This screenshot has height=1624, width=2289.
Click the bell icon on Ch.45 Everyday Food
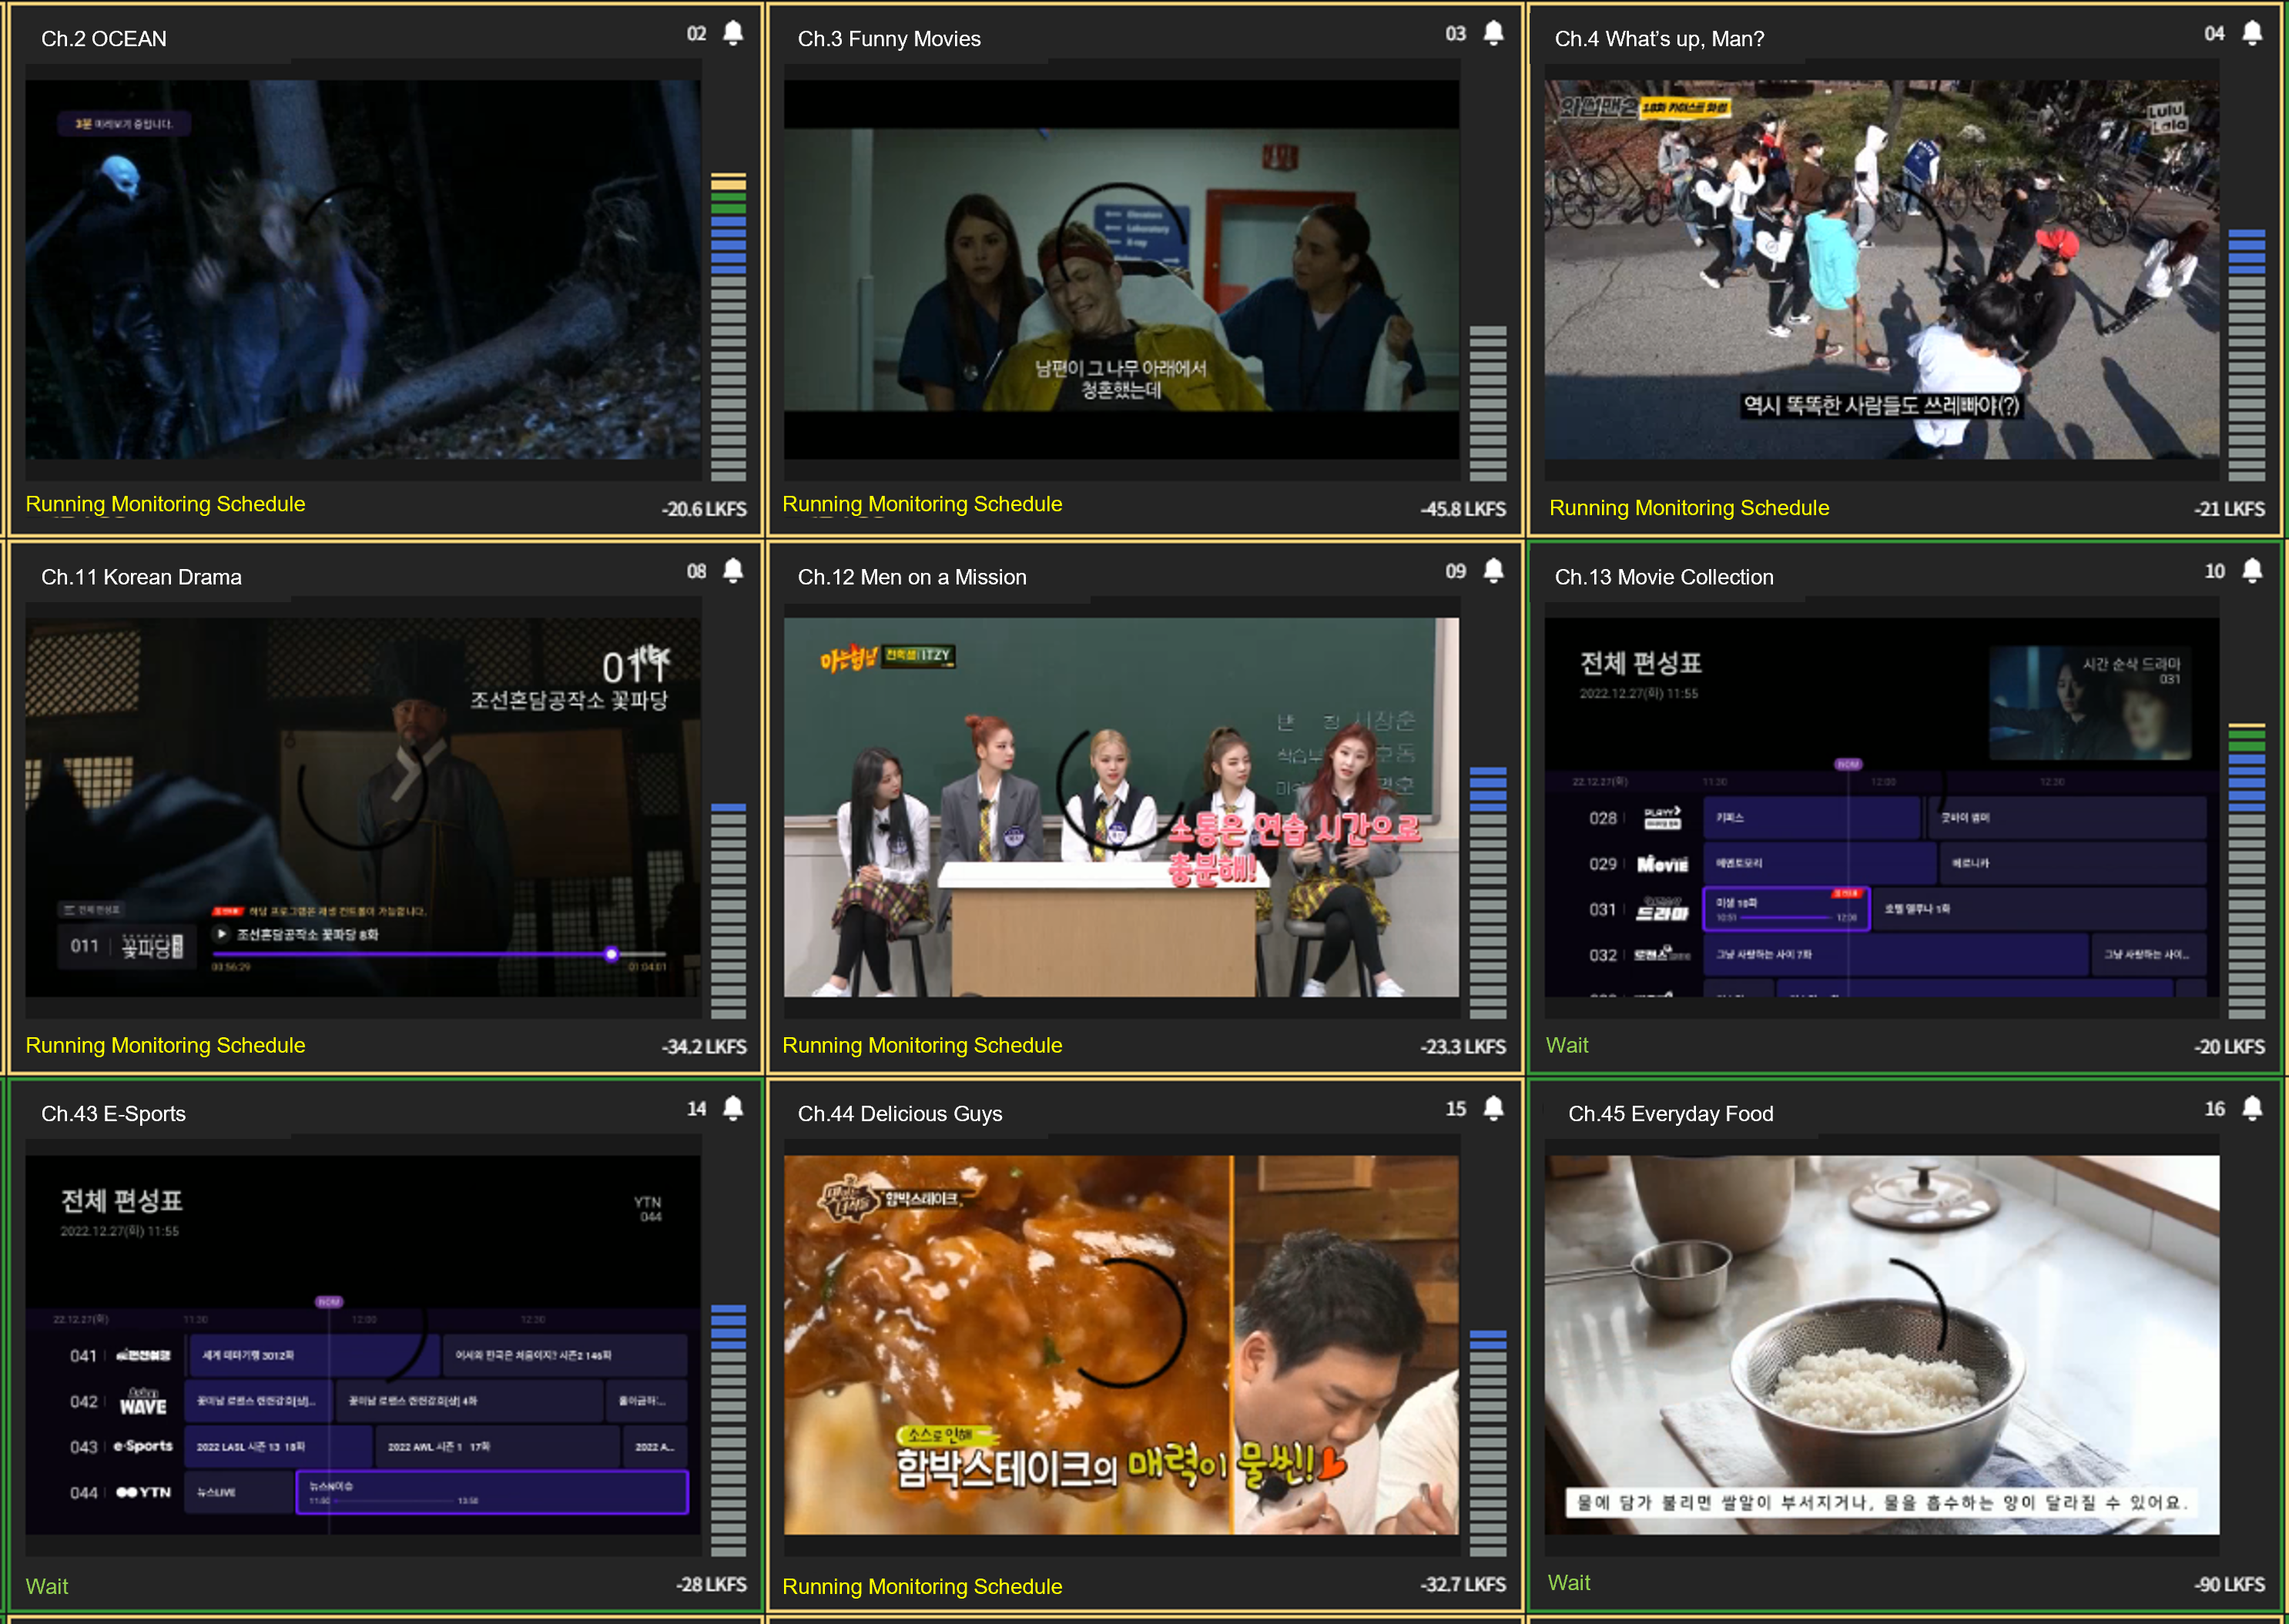pyautogui.click(x=2252, y=1108)
